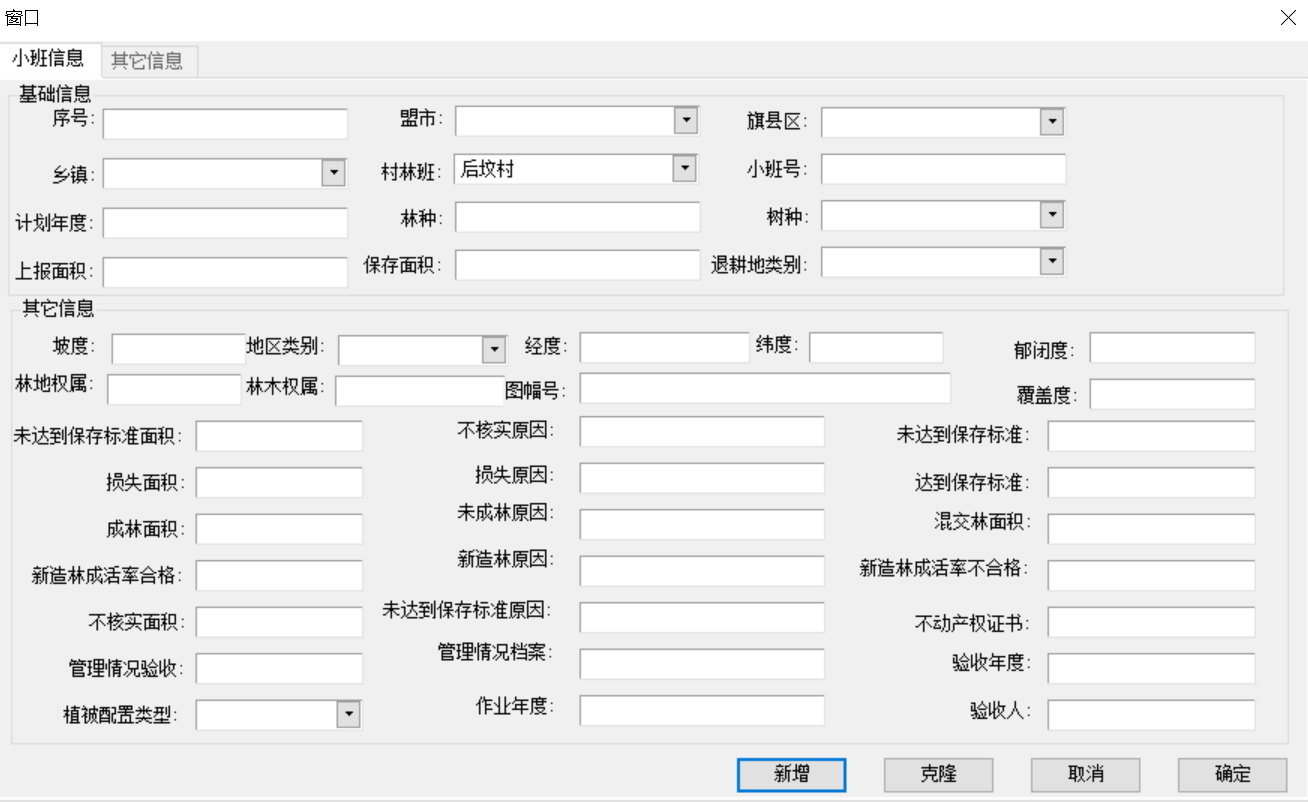Click the 新增 button
Screen dimensions: 1308x802
pos(791,774)
